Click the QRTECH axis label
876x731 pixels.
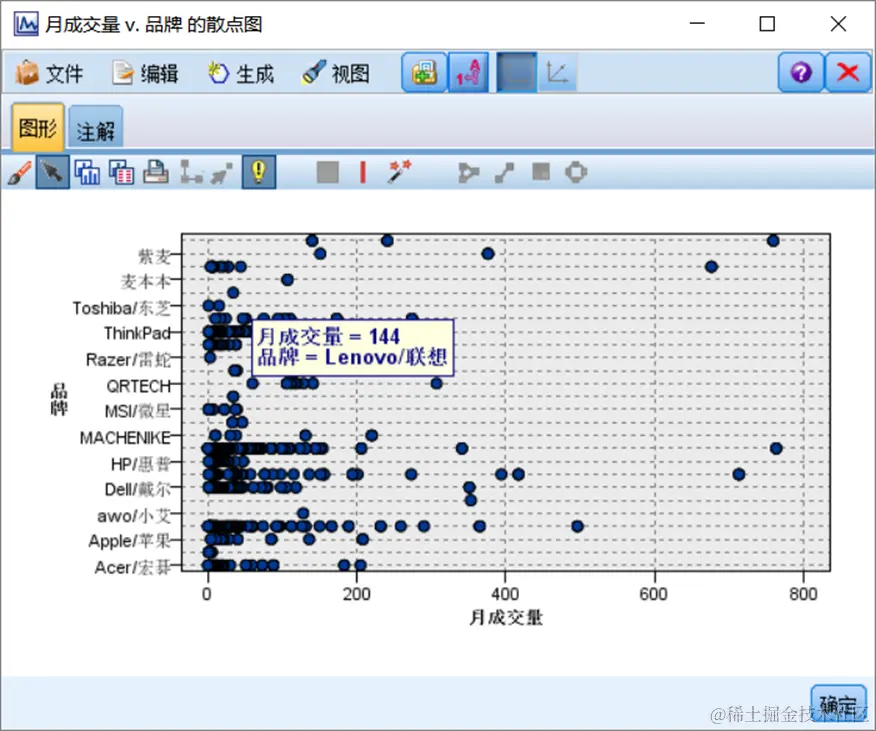139,386
